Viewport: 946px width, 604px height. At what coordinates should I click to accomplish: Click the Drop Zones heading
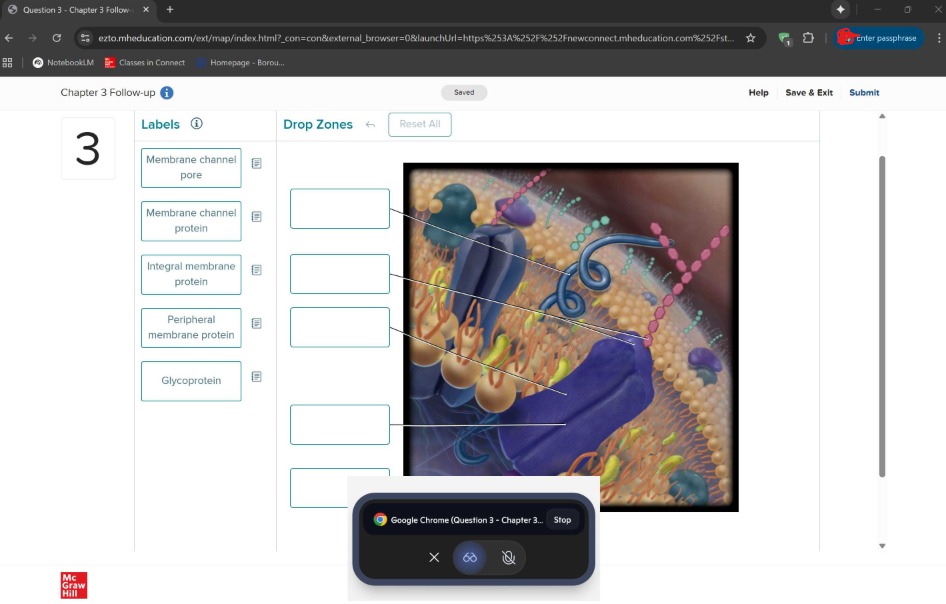pyautogui.click(x=318, y=124)
